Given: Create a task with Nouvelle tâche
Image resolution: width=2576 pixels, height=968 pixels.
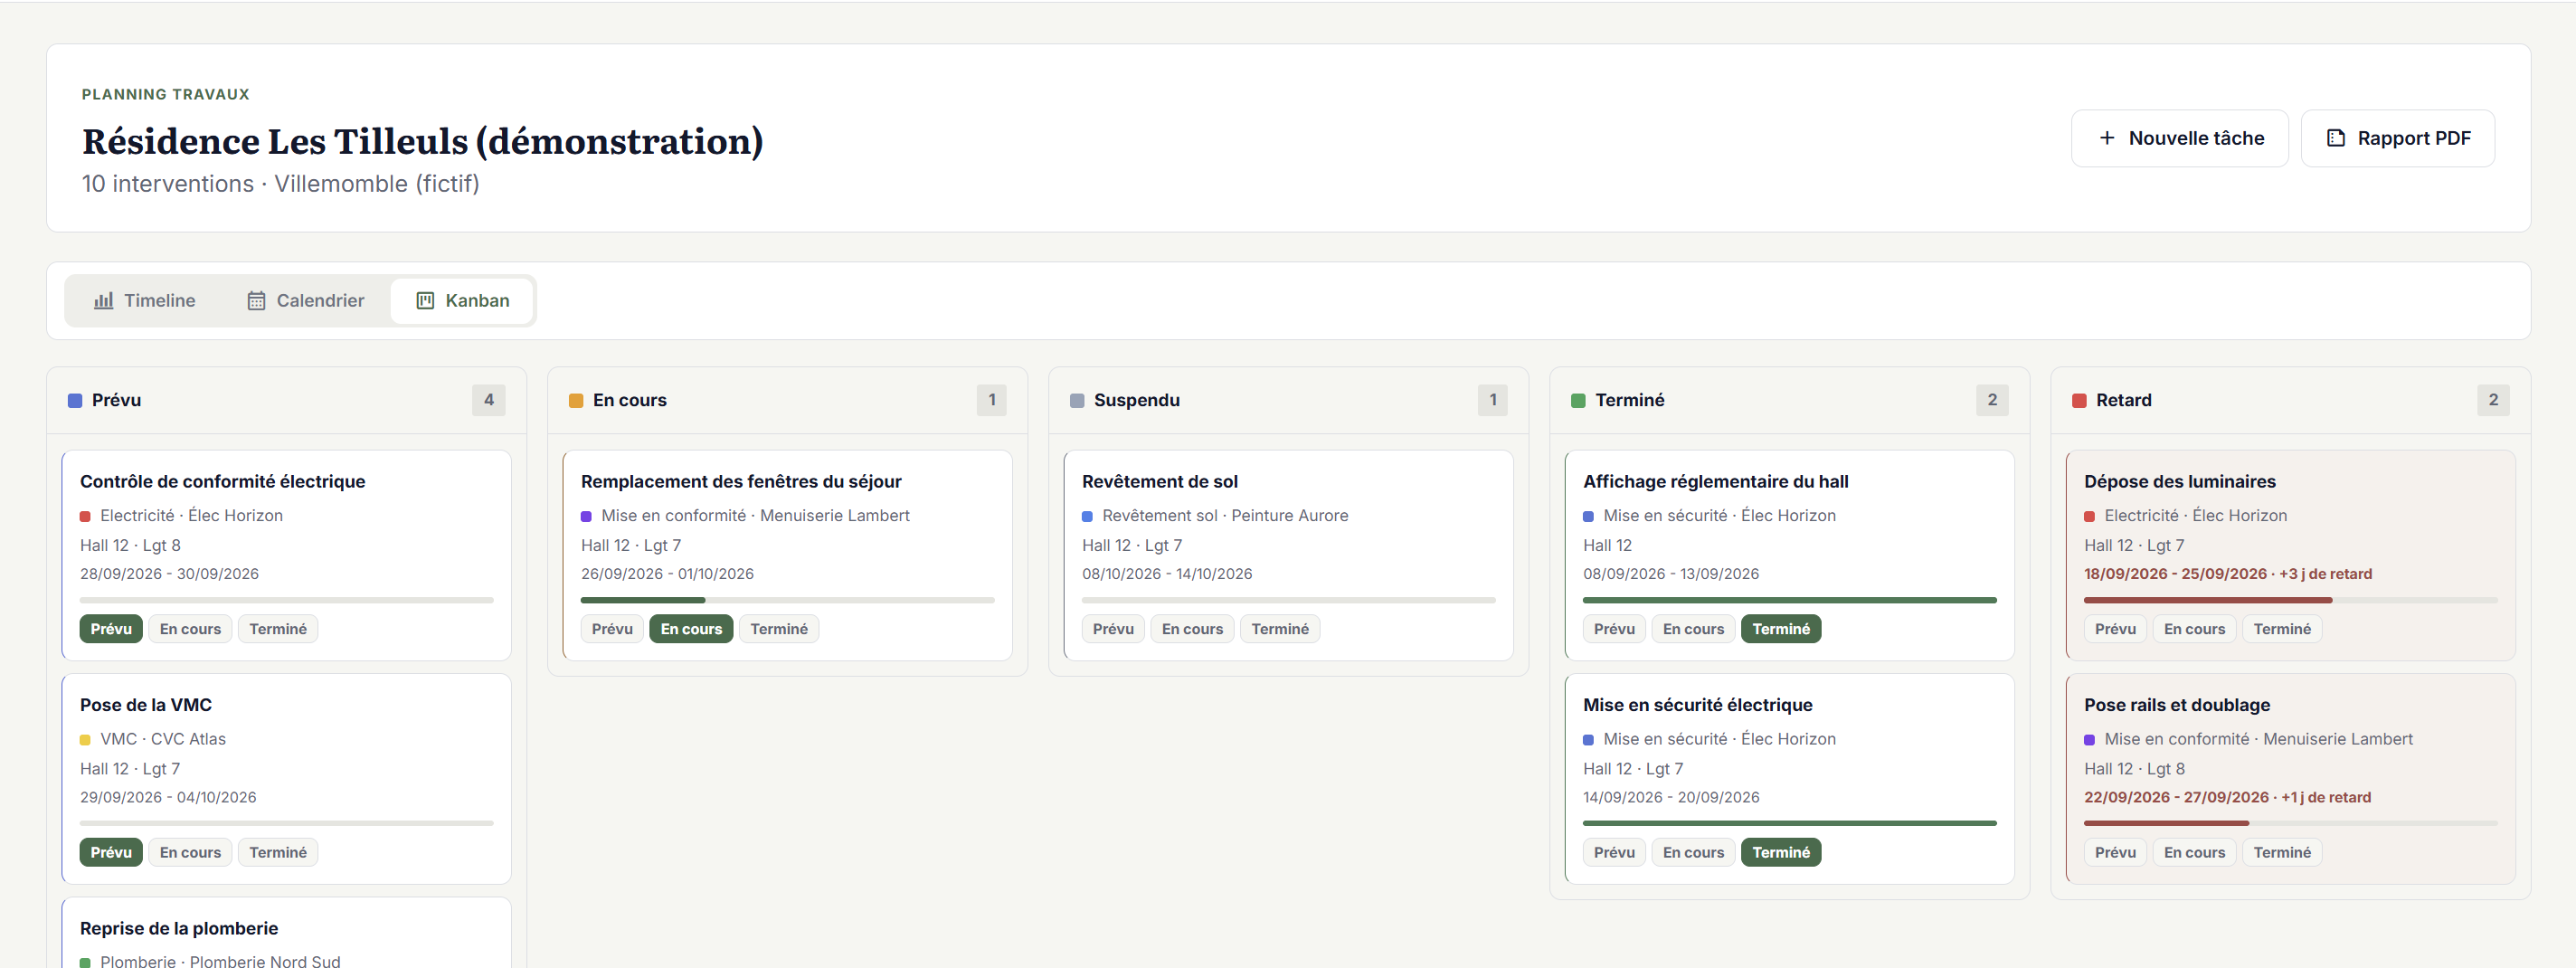Looking at the screenshot, I should pos(2179,138).
